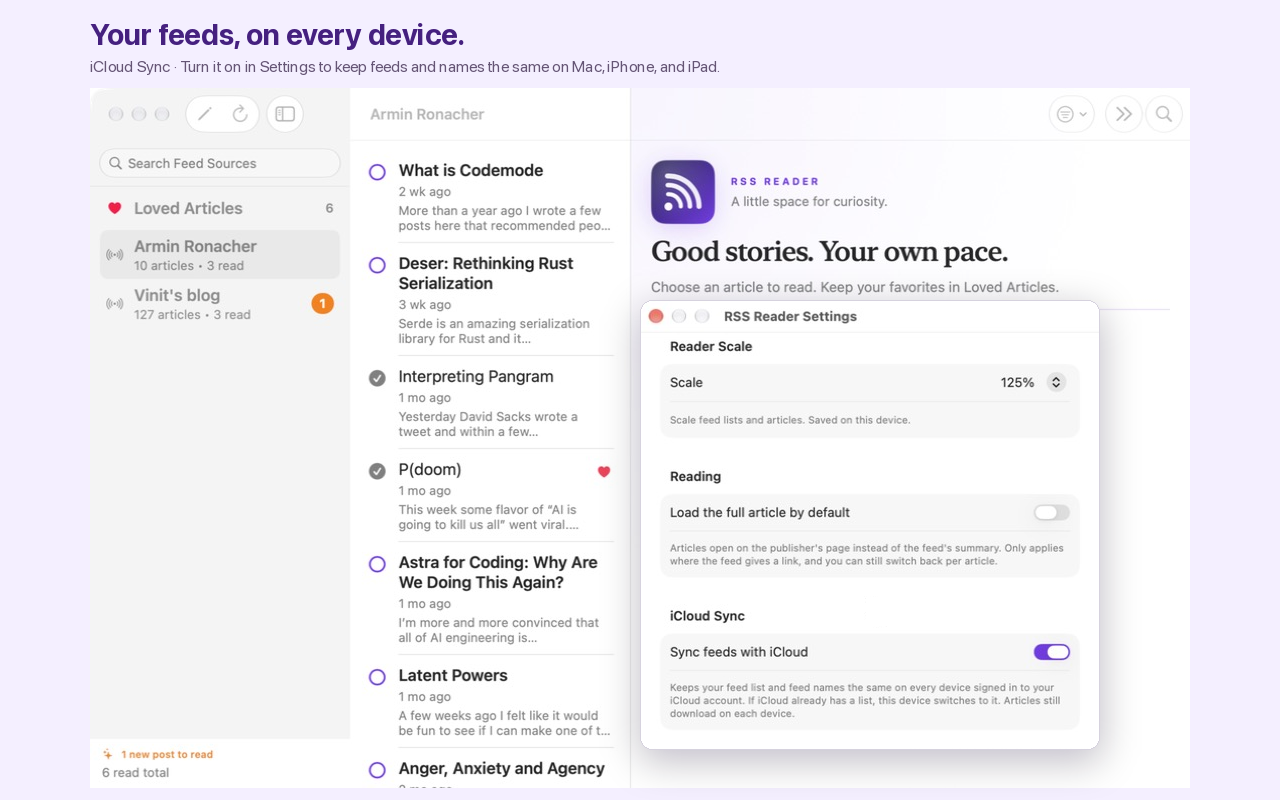
Task: Toggle the read checkmark on P(doom)
Action: click(377, 471)
